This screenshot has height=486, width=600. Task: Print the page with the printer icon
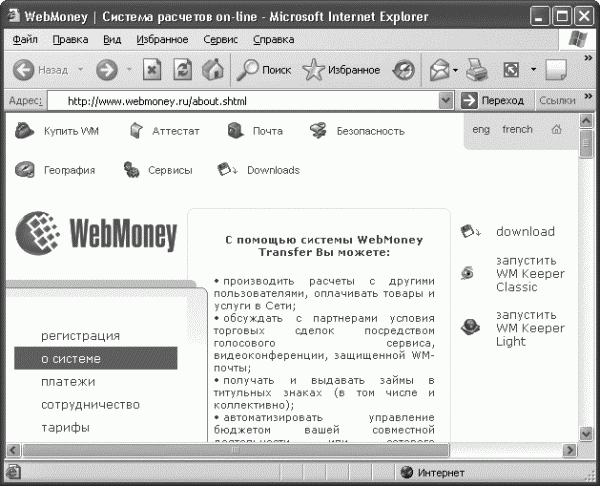(476, 70)
